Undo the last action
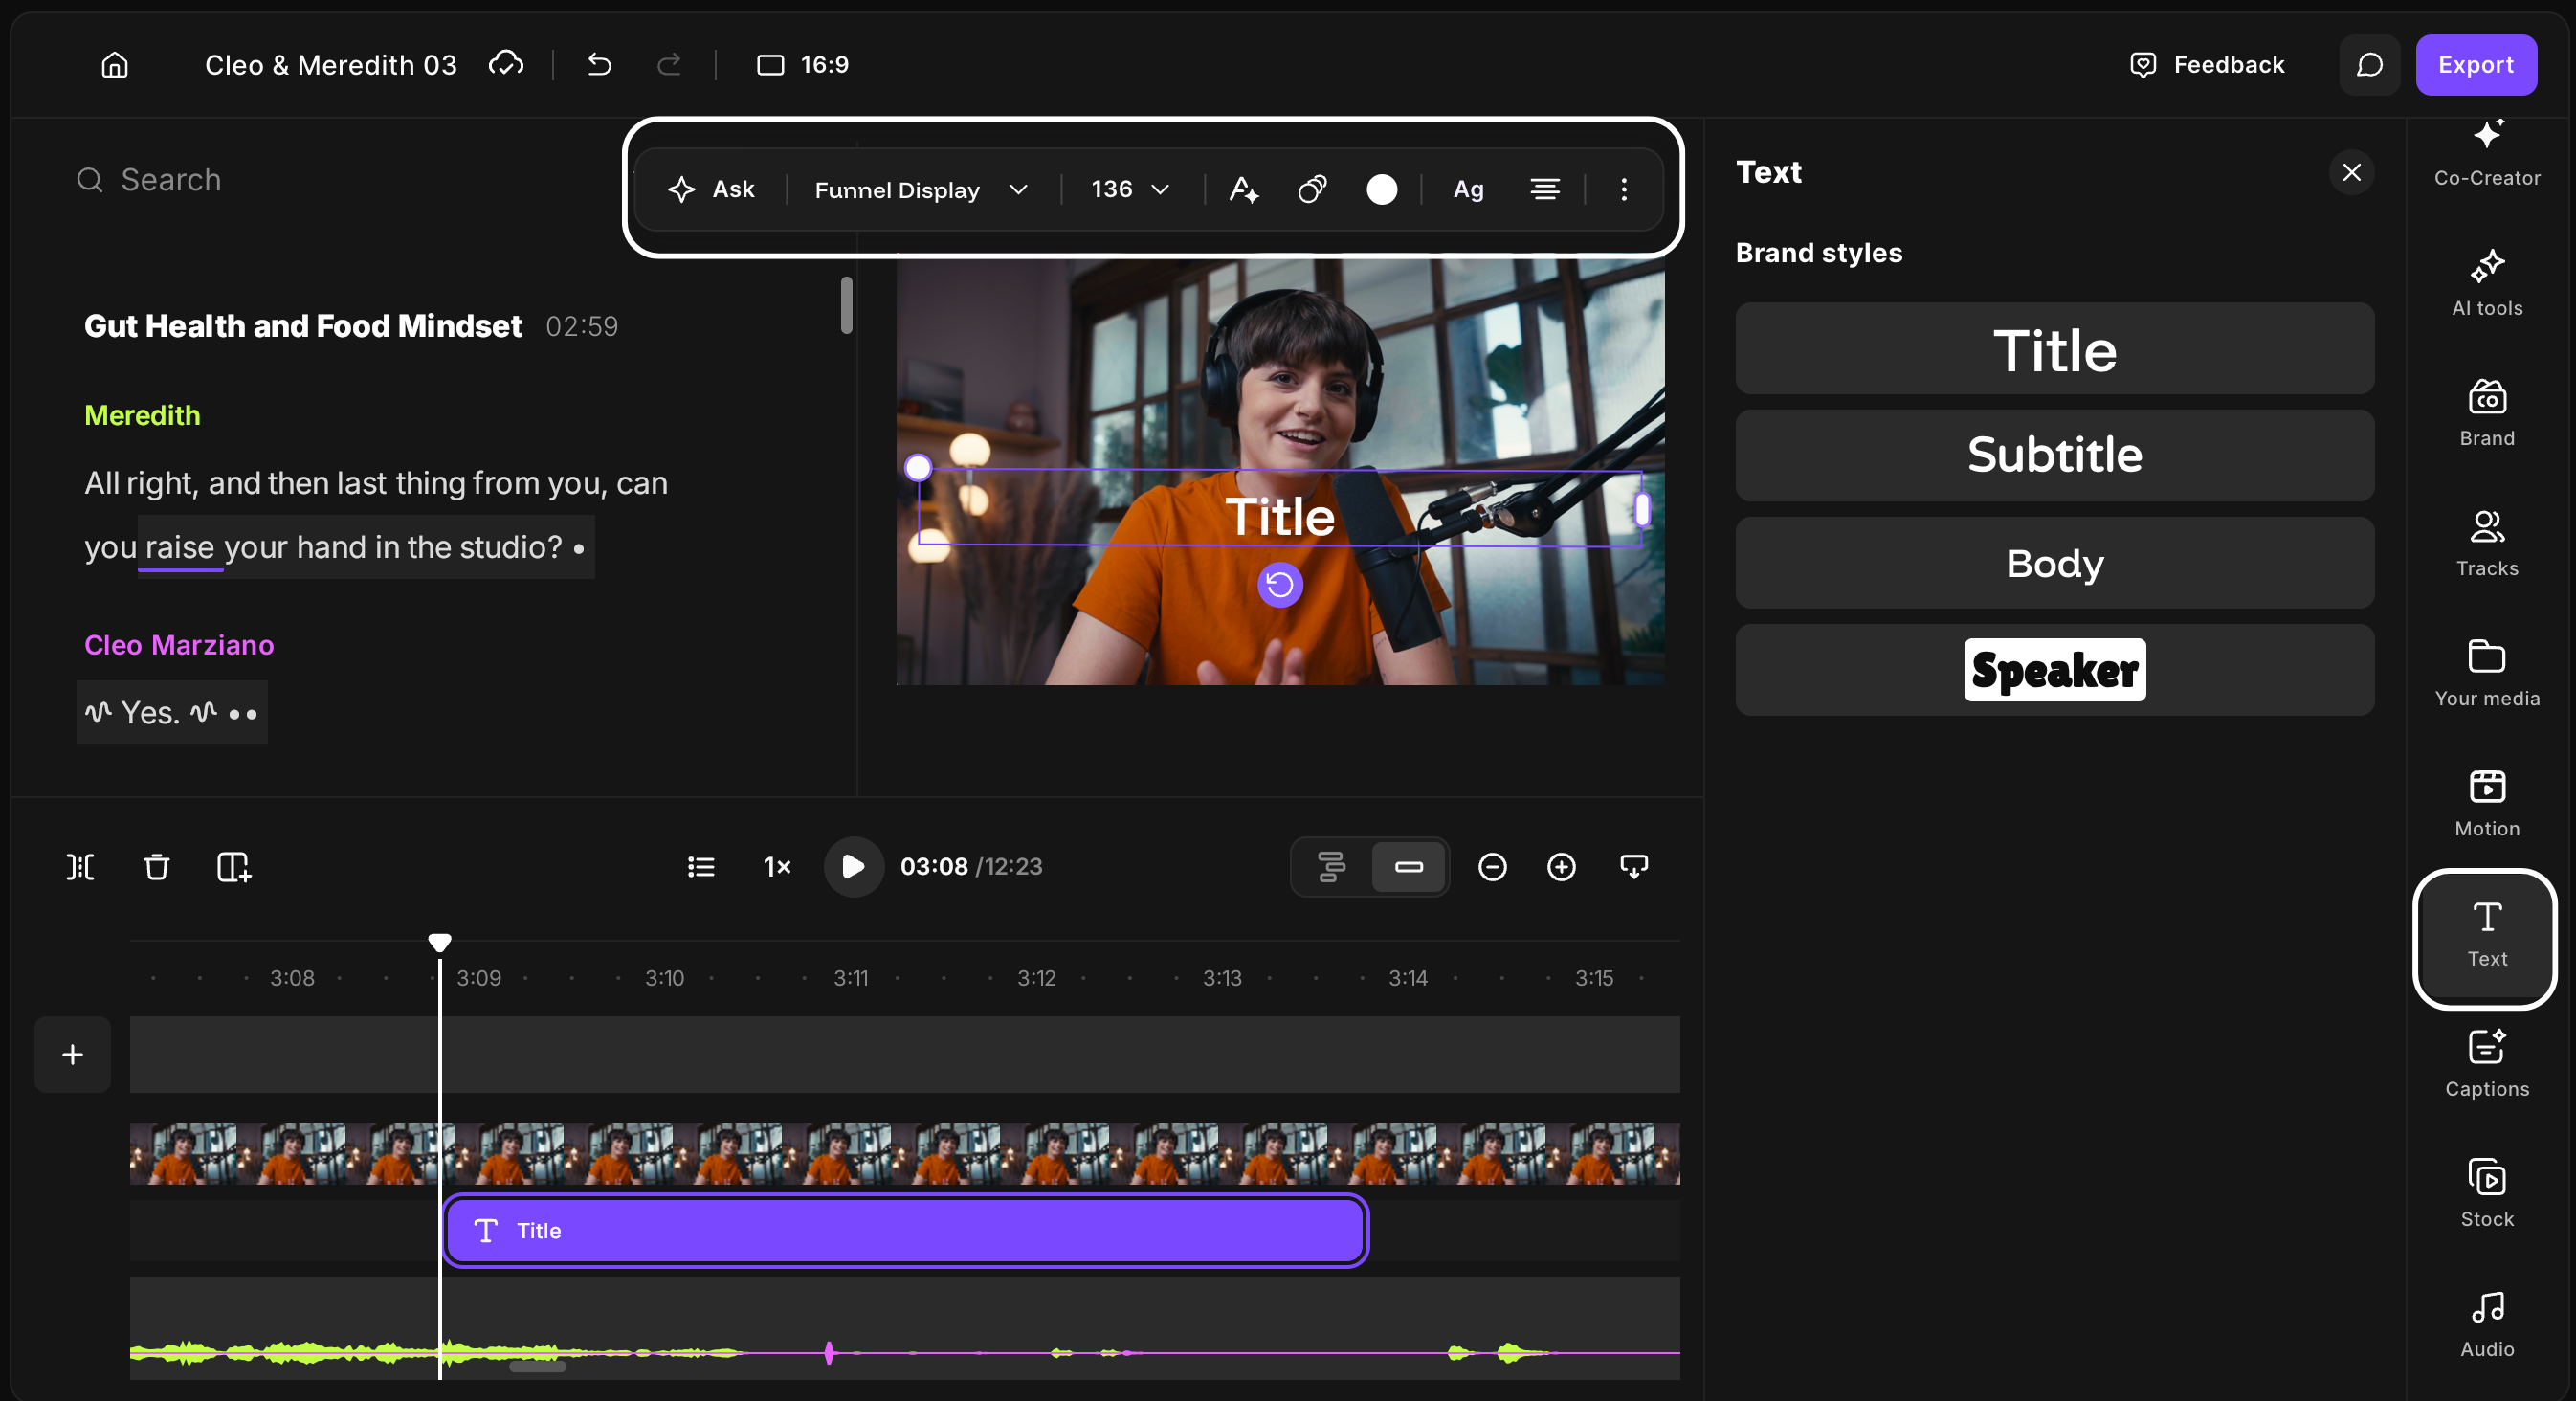 coord(599,65)
